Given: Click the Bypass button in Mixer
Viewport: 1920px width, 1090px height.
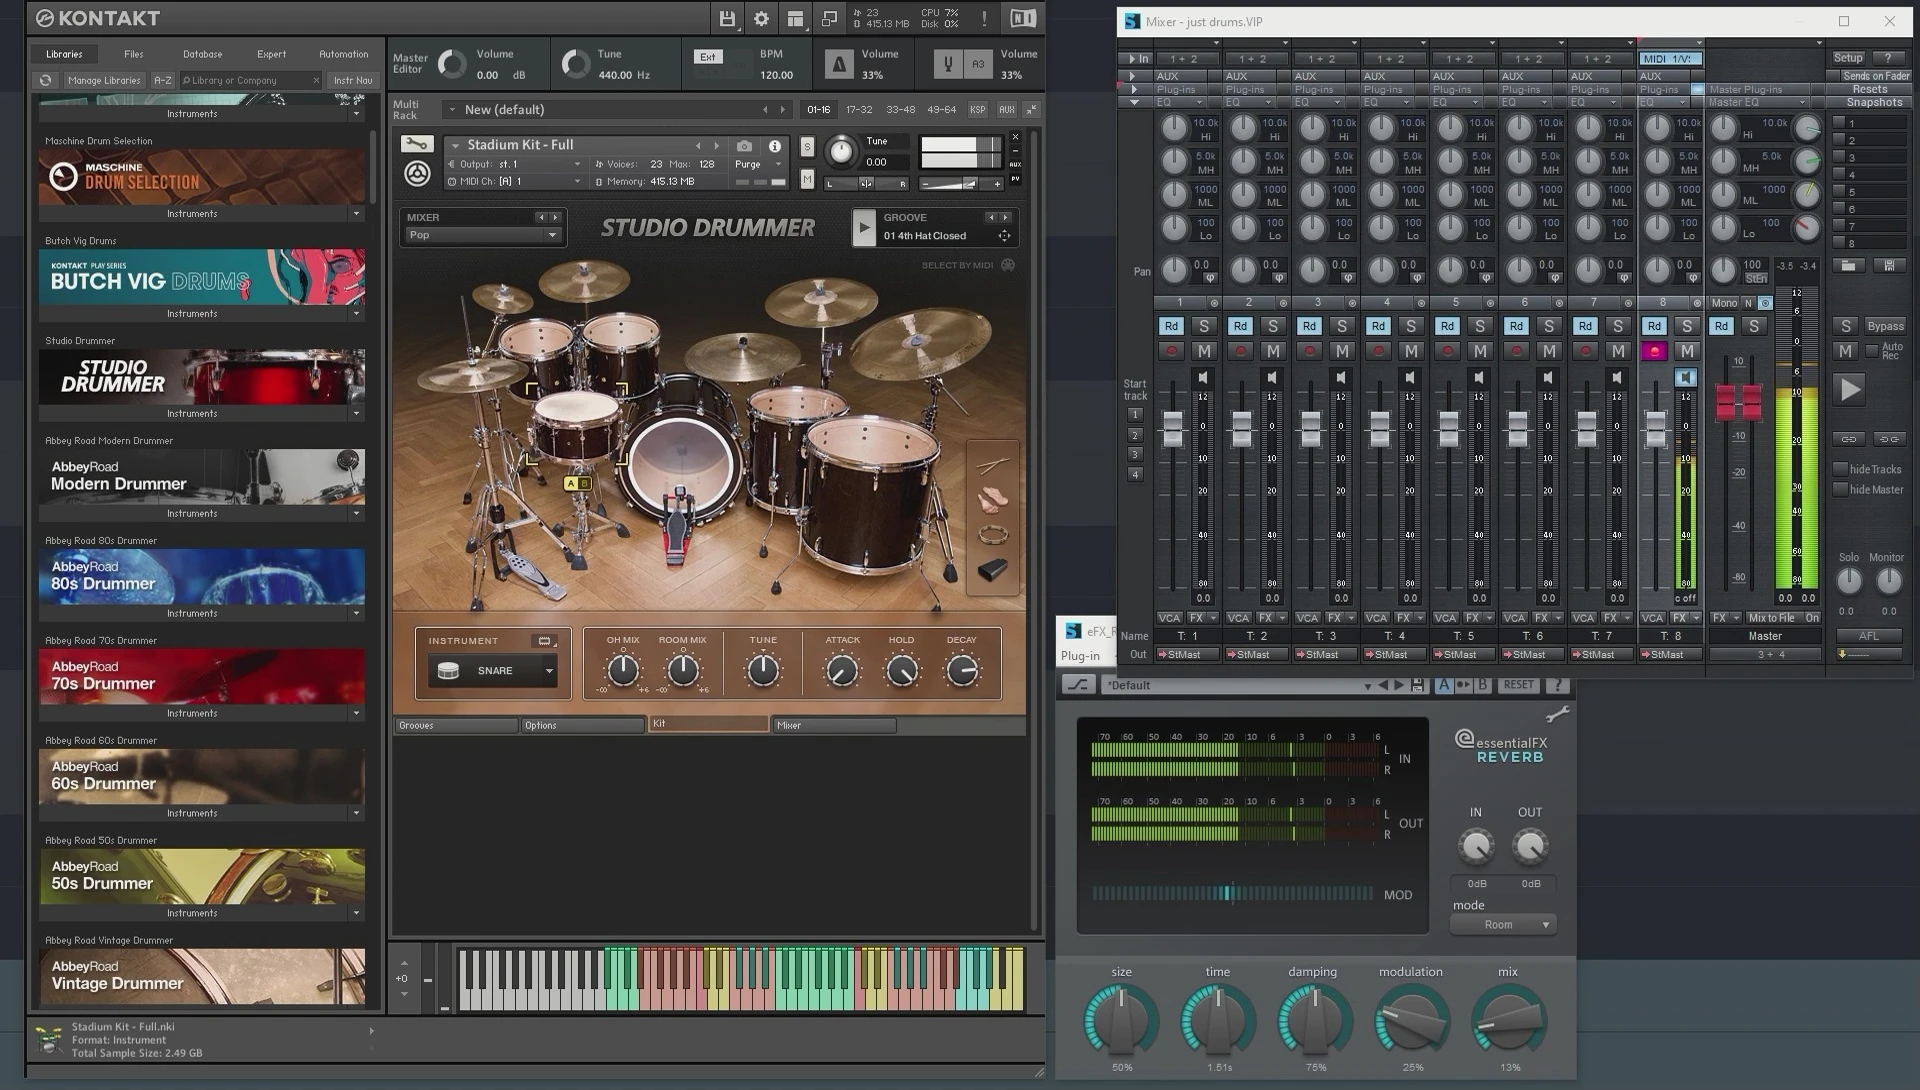Looking at the screenshot, I should pos(1885,326).
